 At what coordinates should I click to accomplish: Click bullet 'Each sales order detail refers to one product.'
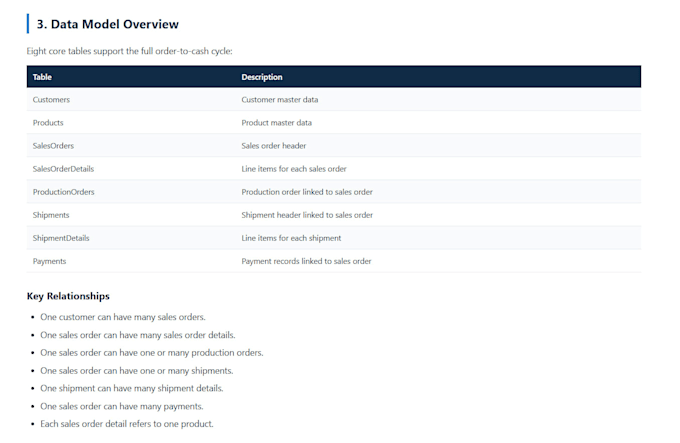tap(127, 424)
